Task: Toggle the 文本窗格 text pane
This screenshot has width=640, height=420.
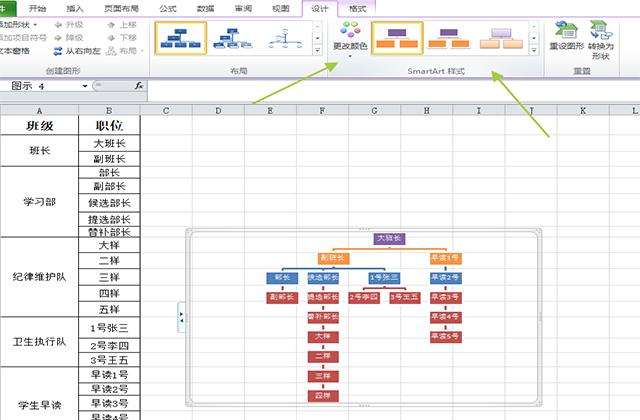Action: tap(15, 51)
